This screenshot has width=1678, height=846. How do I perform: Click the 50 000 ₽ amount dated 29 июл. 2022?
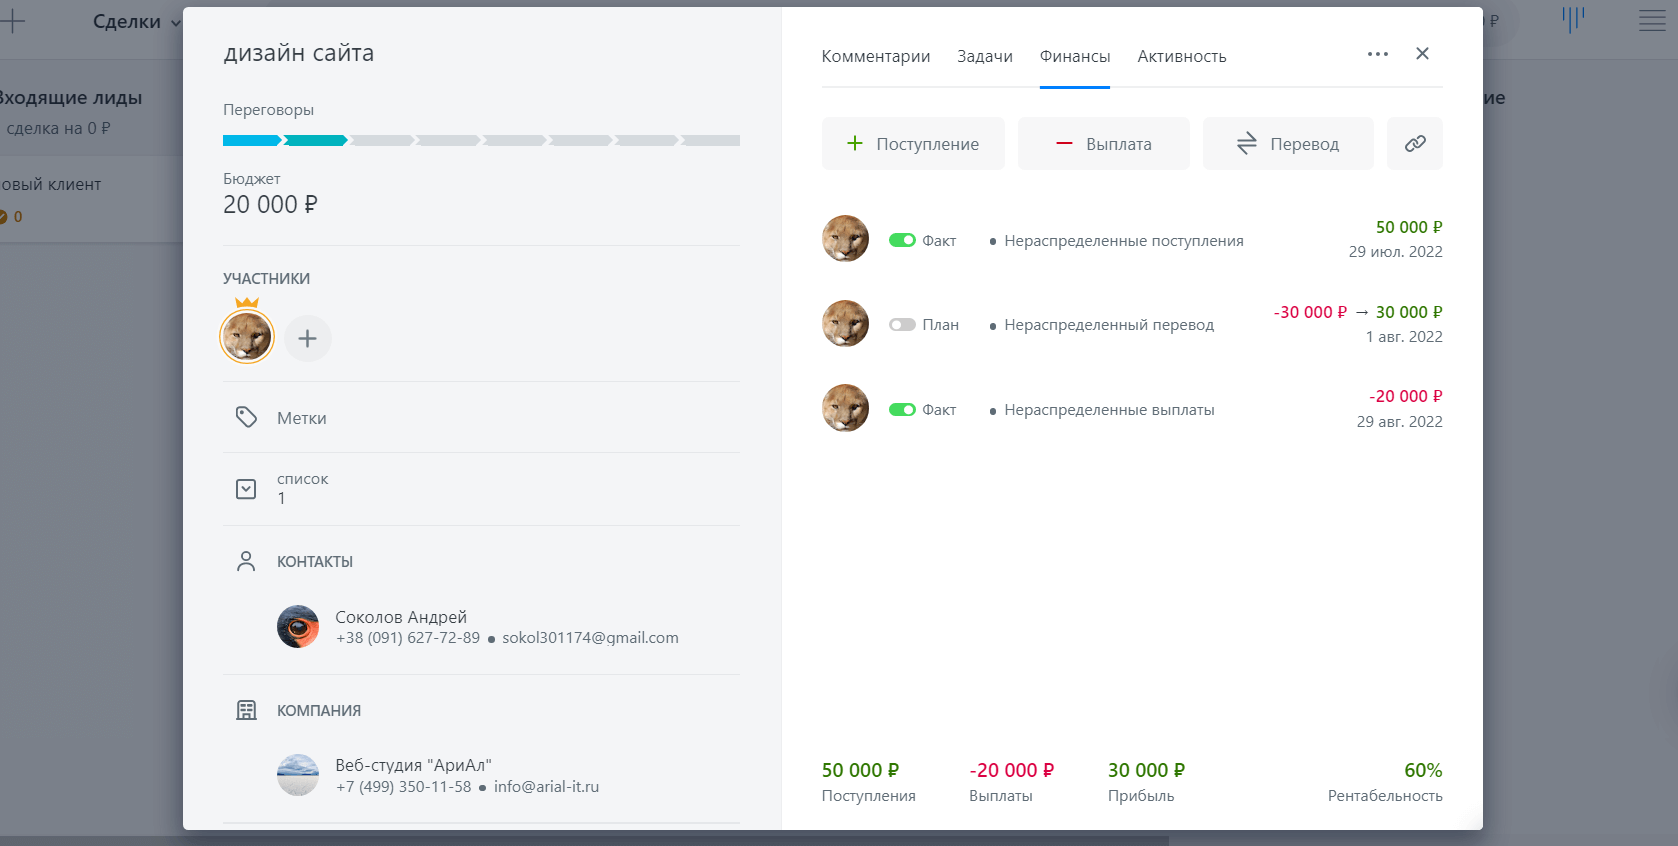pos(1409,227)
